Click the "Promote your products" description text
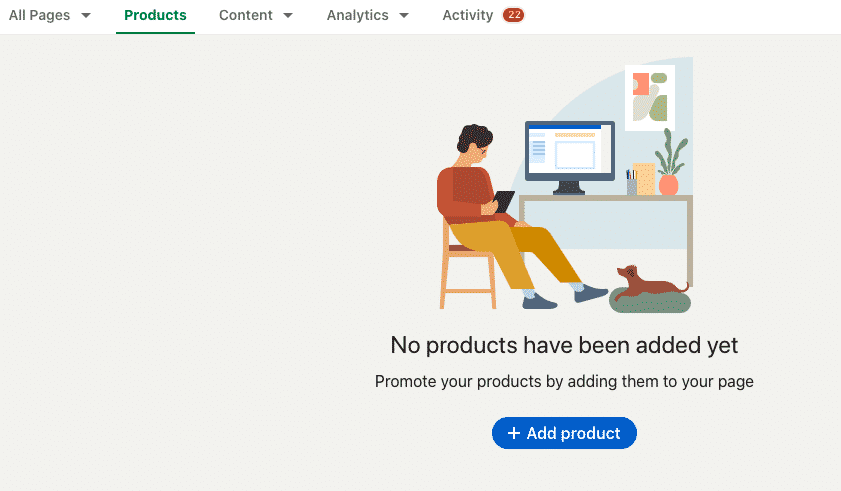Viewport: 841px width, 491px height. pyautogui.click(x=564, y=381)
